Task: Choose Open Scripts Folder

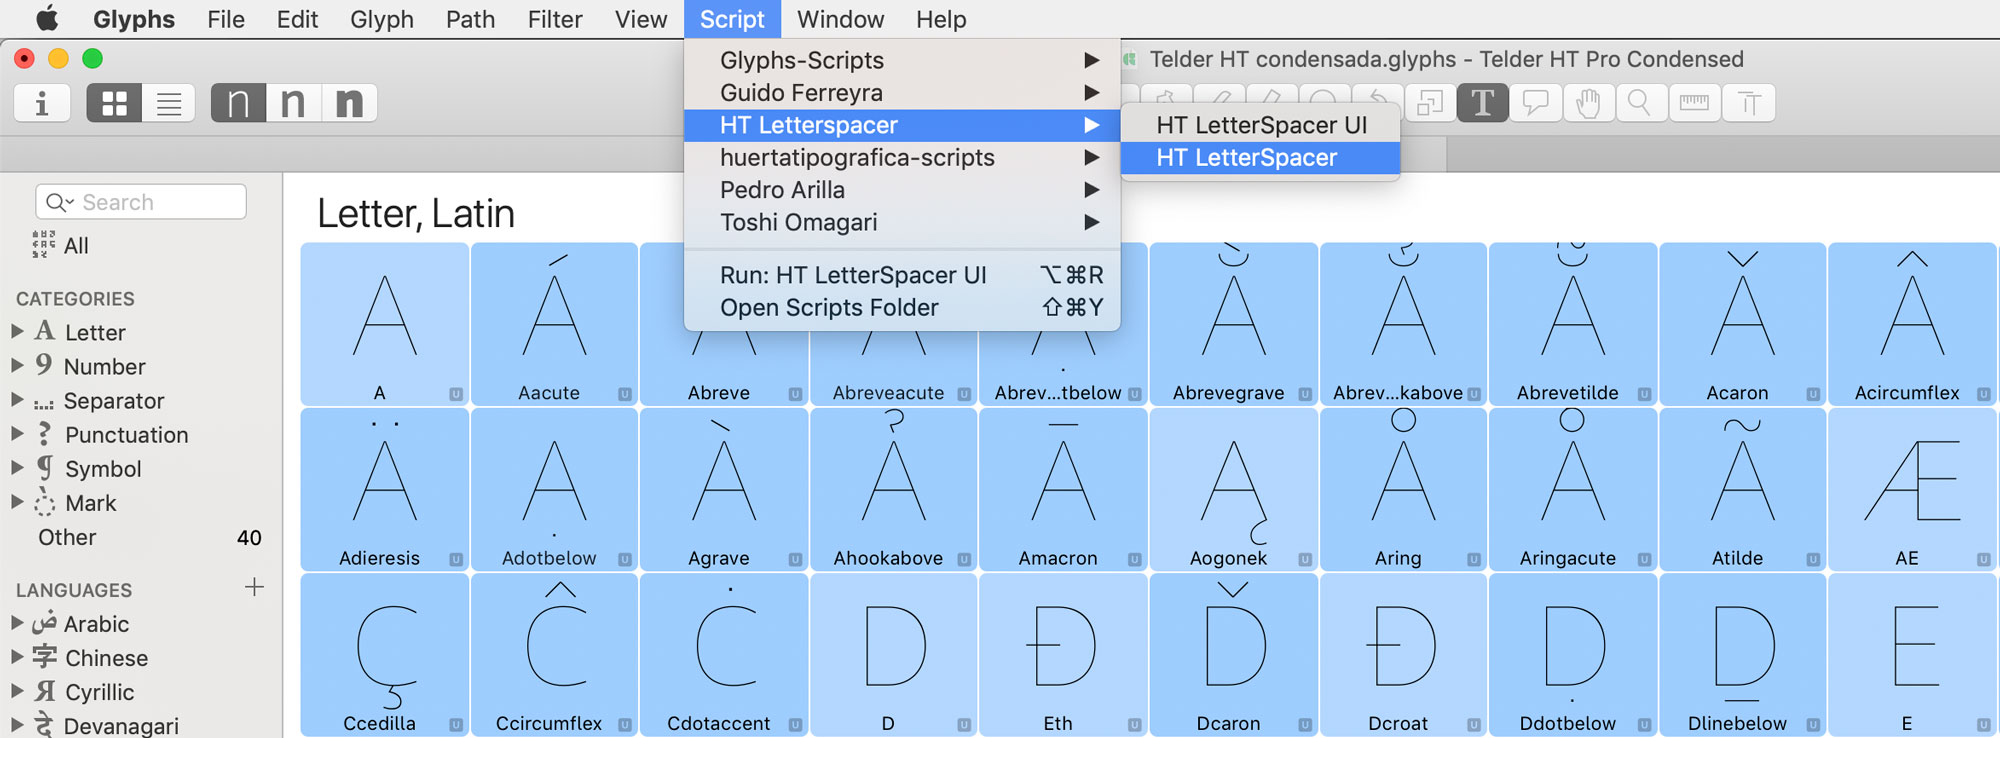Action: [902, 308]
